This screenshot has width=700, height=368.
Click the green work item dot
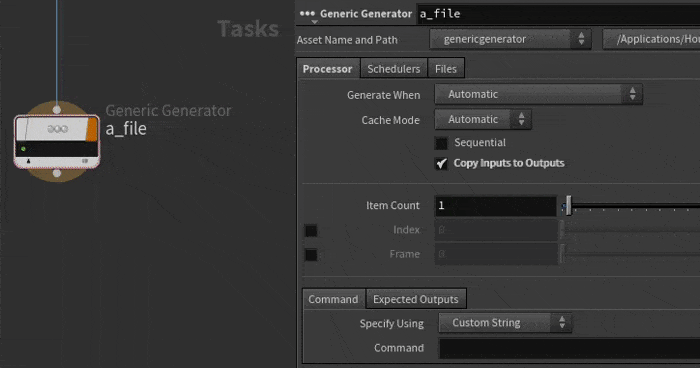pyautogui.click(x=23, y=149)
